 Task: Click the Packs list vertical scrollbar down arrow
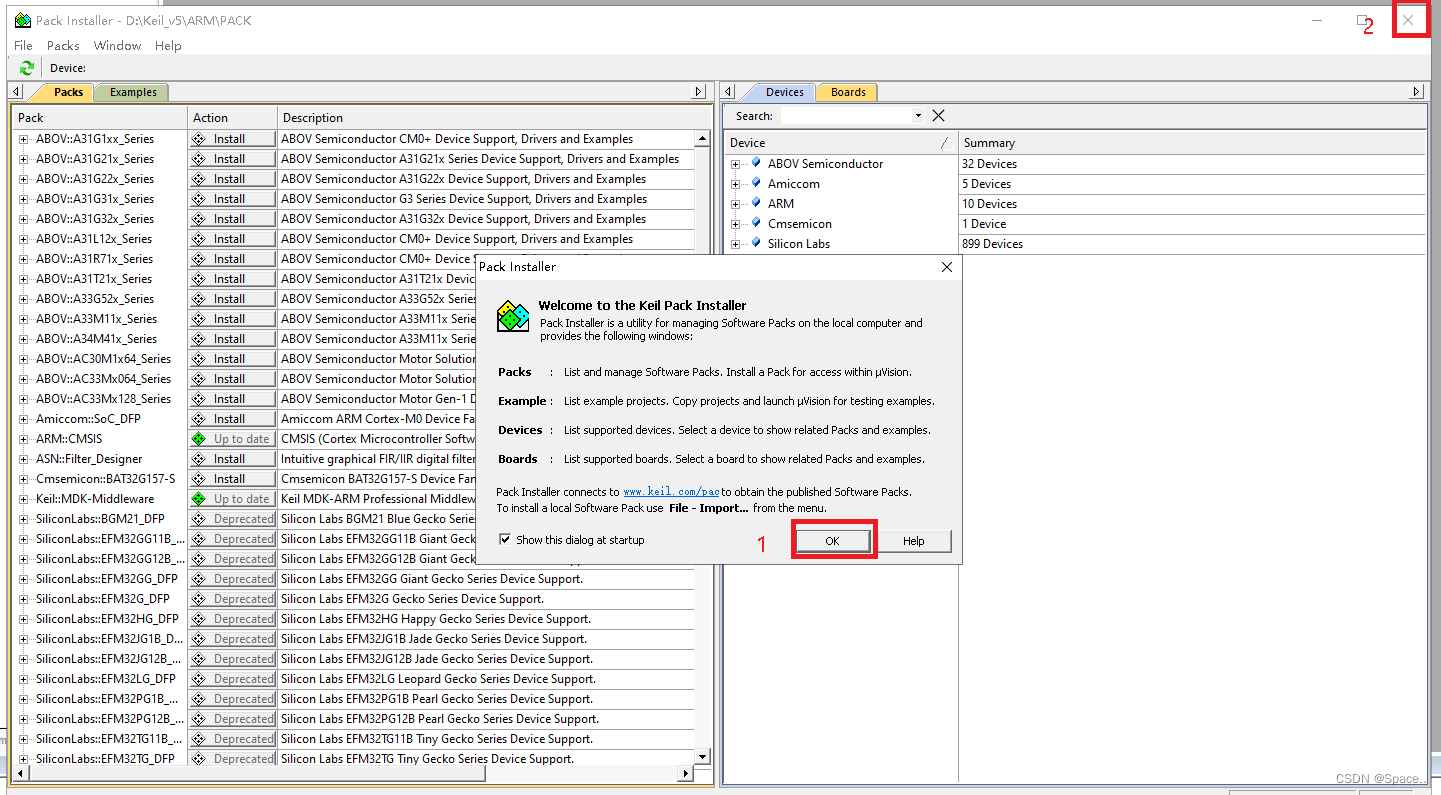[703, 757]
